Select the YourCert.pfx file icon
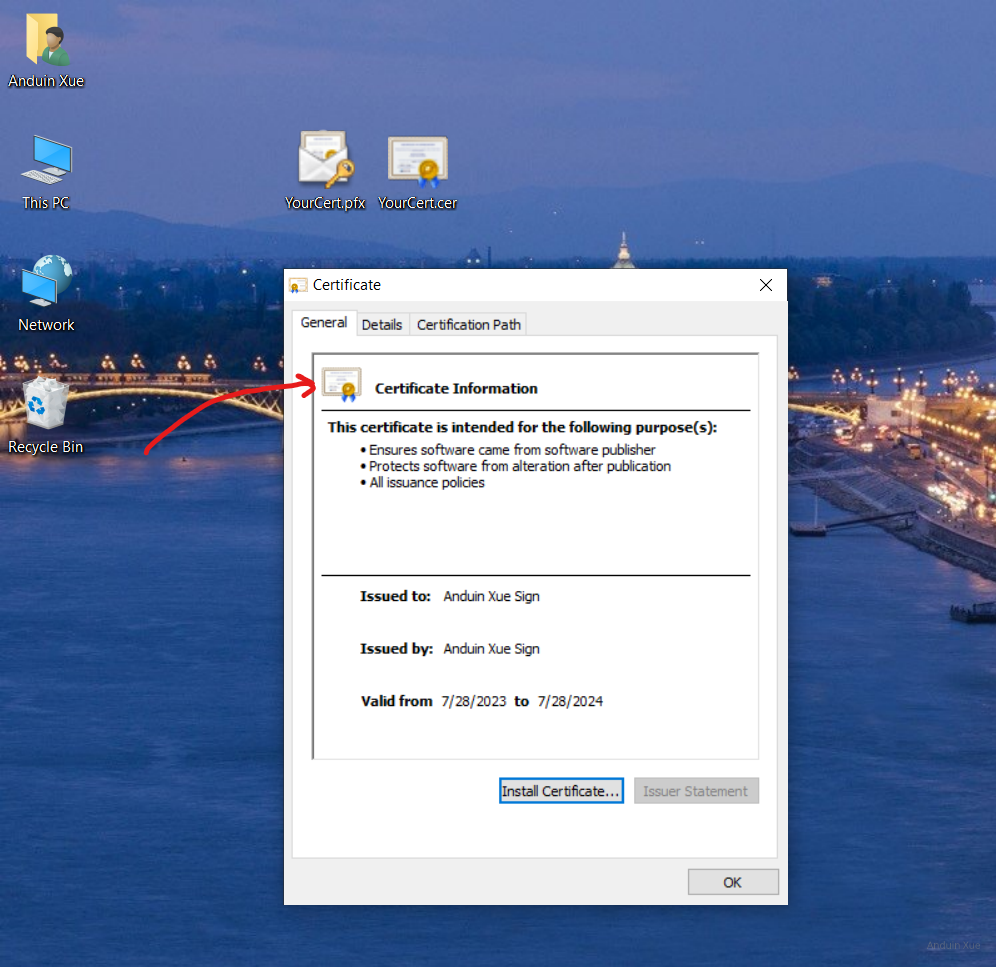The width and height of the screenshot is (996, 967). pyautogui.click(x=325, y=160)
